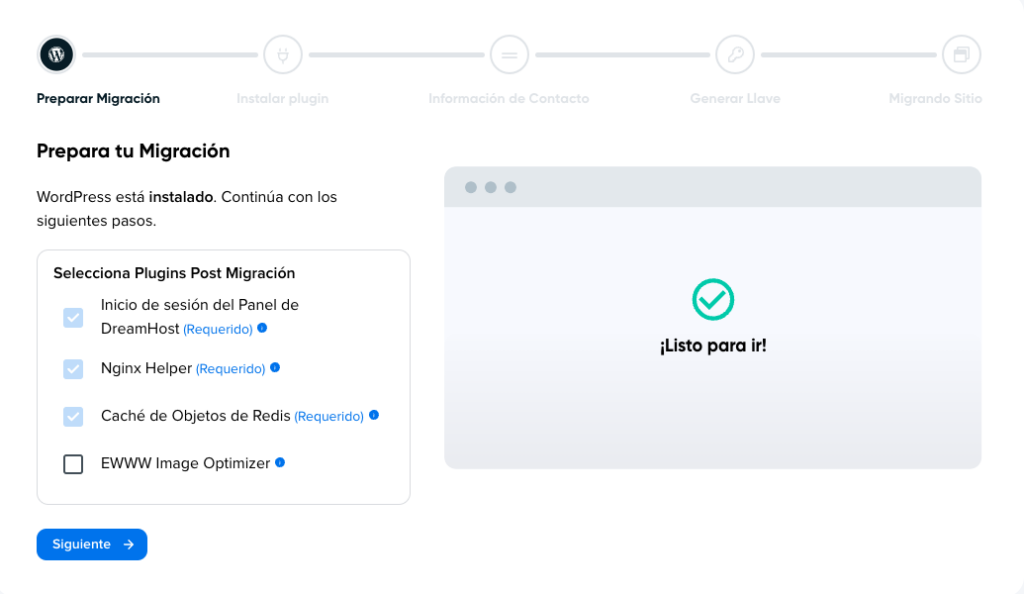The width and height of the screenshot is (1024, 594).
Task: Enable the EWWW Image Optimizer checkbox
Action: click(73, 464)
